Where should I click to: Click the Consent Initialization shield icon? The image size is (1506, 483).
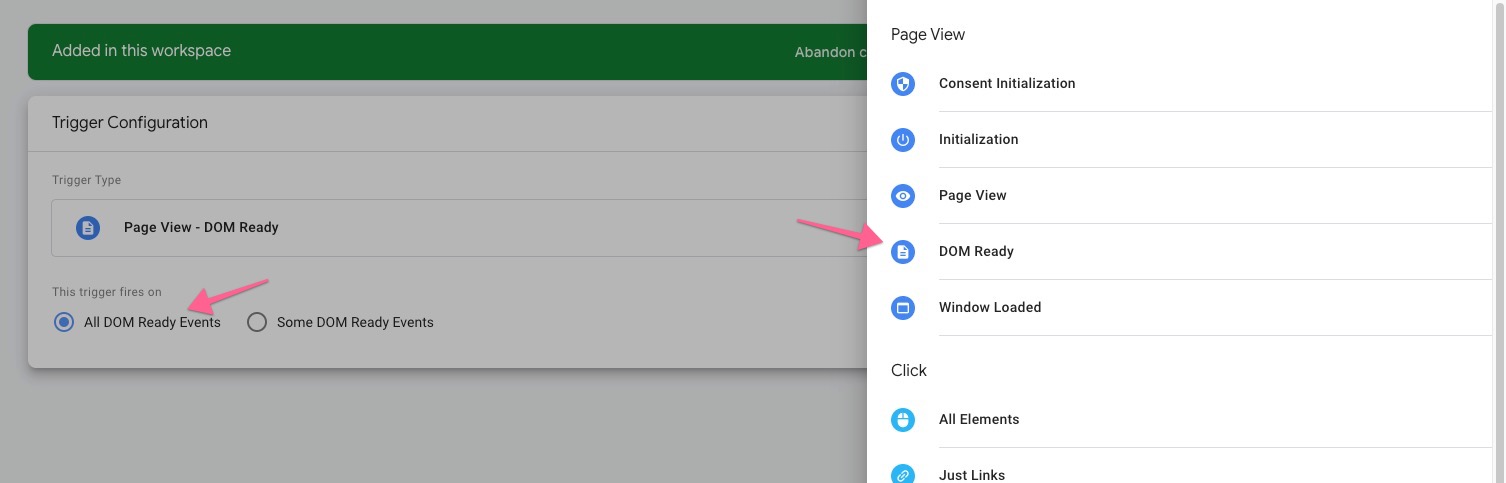click(x=903, y=84)
